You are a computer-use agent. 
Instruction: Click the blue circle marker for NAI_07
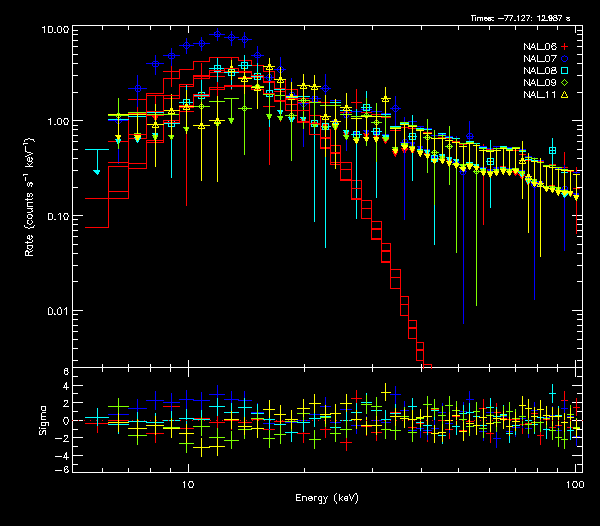[x=564, y=59]
